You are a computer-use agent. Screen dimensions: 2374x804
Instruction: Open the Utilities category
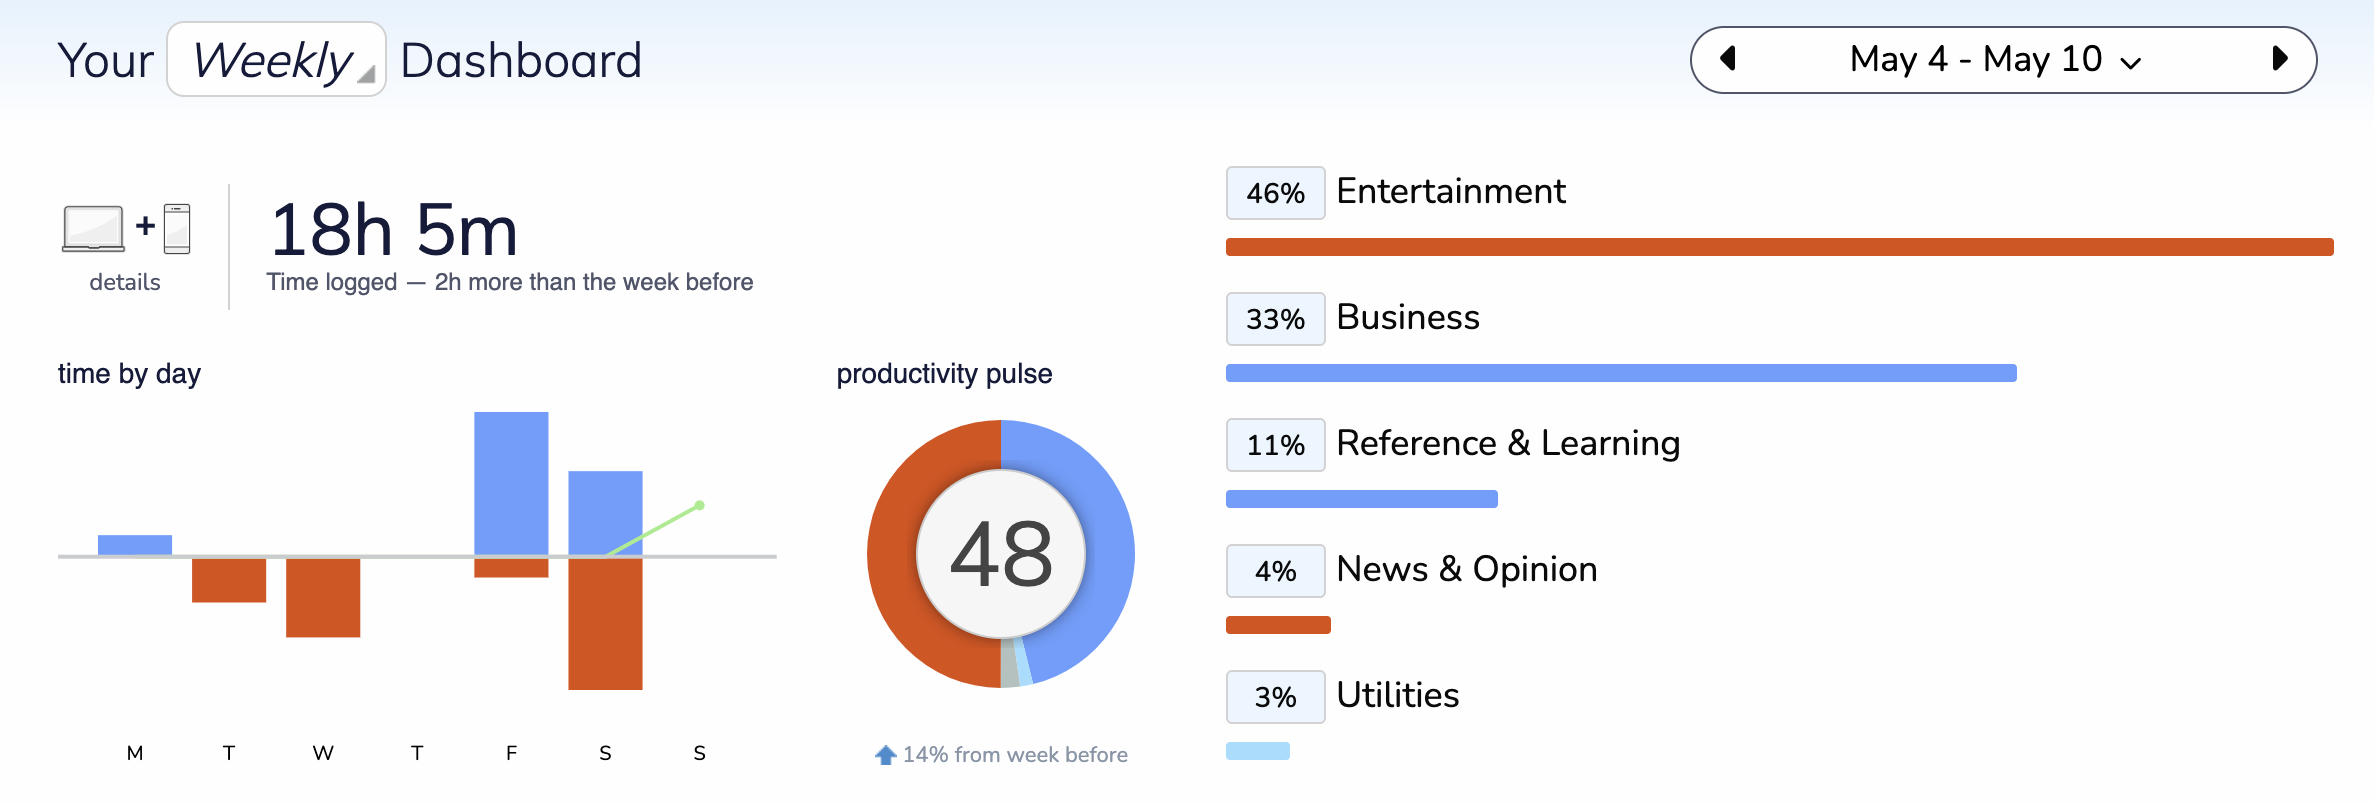(1398, 695)
